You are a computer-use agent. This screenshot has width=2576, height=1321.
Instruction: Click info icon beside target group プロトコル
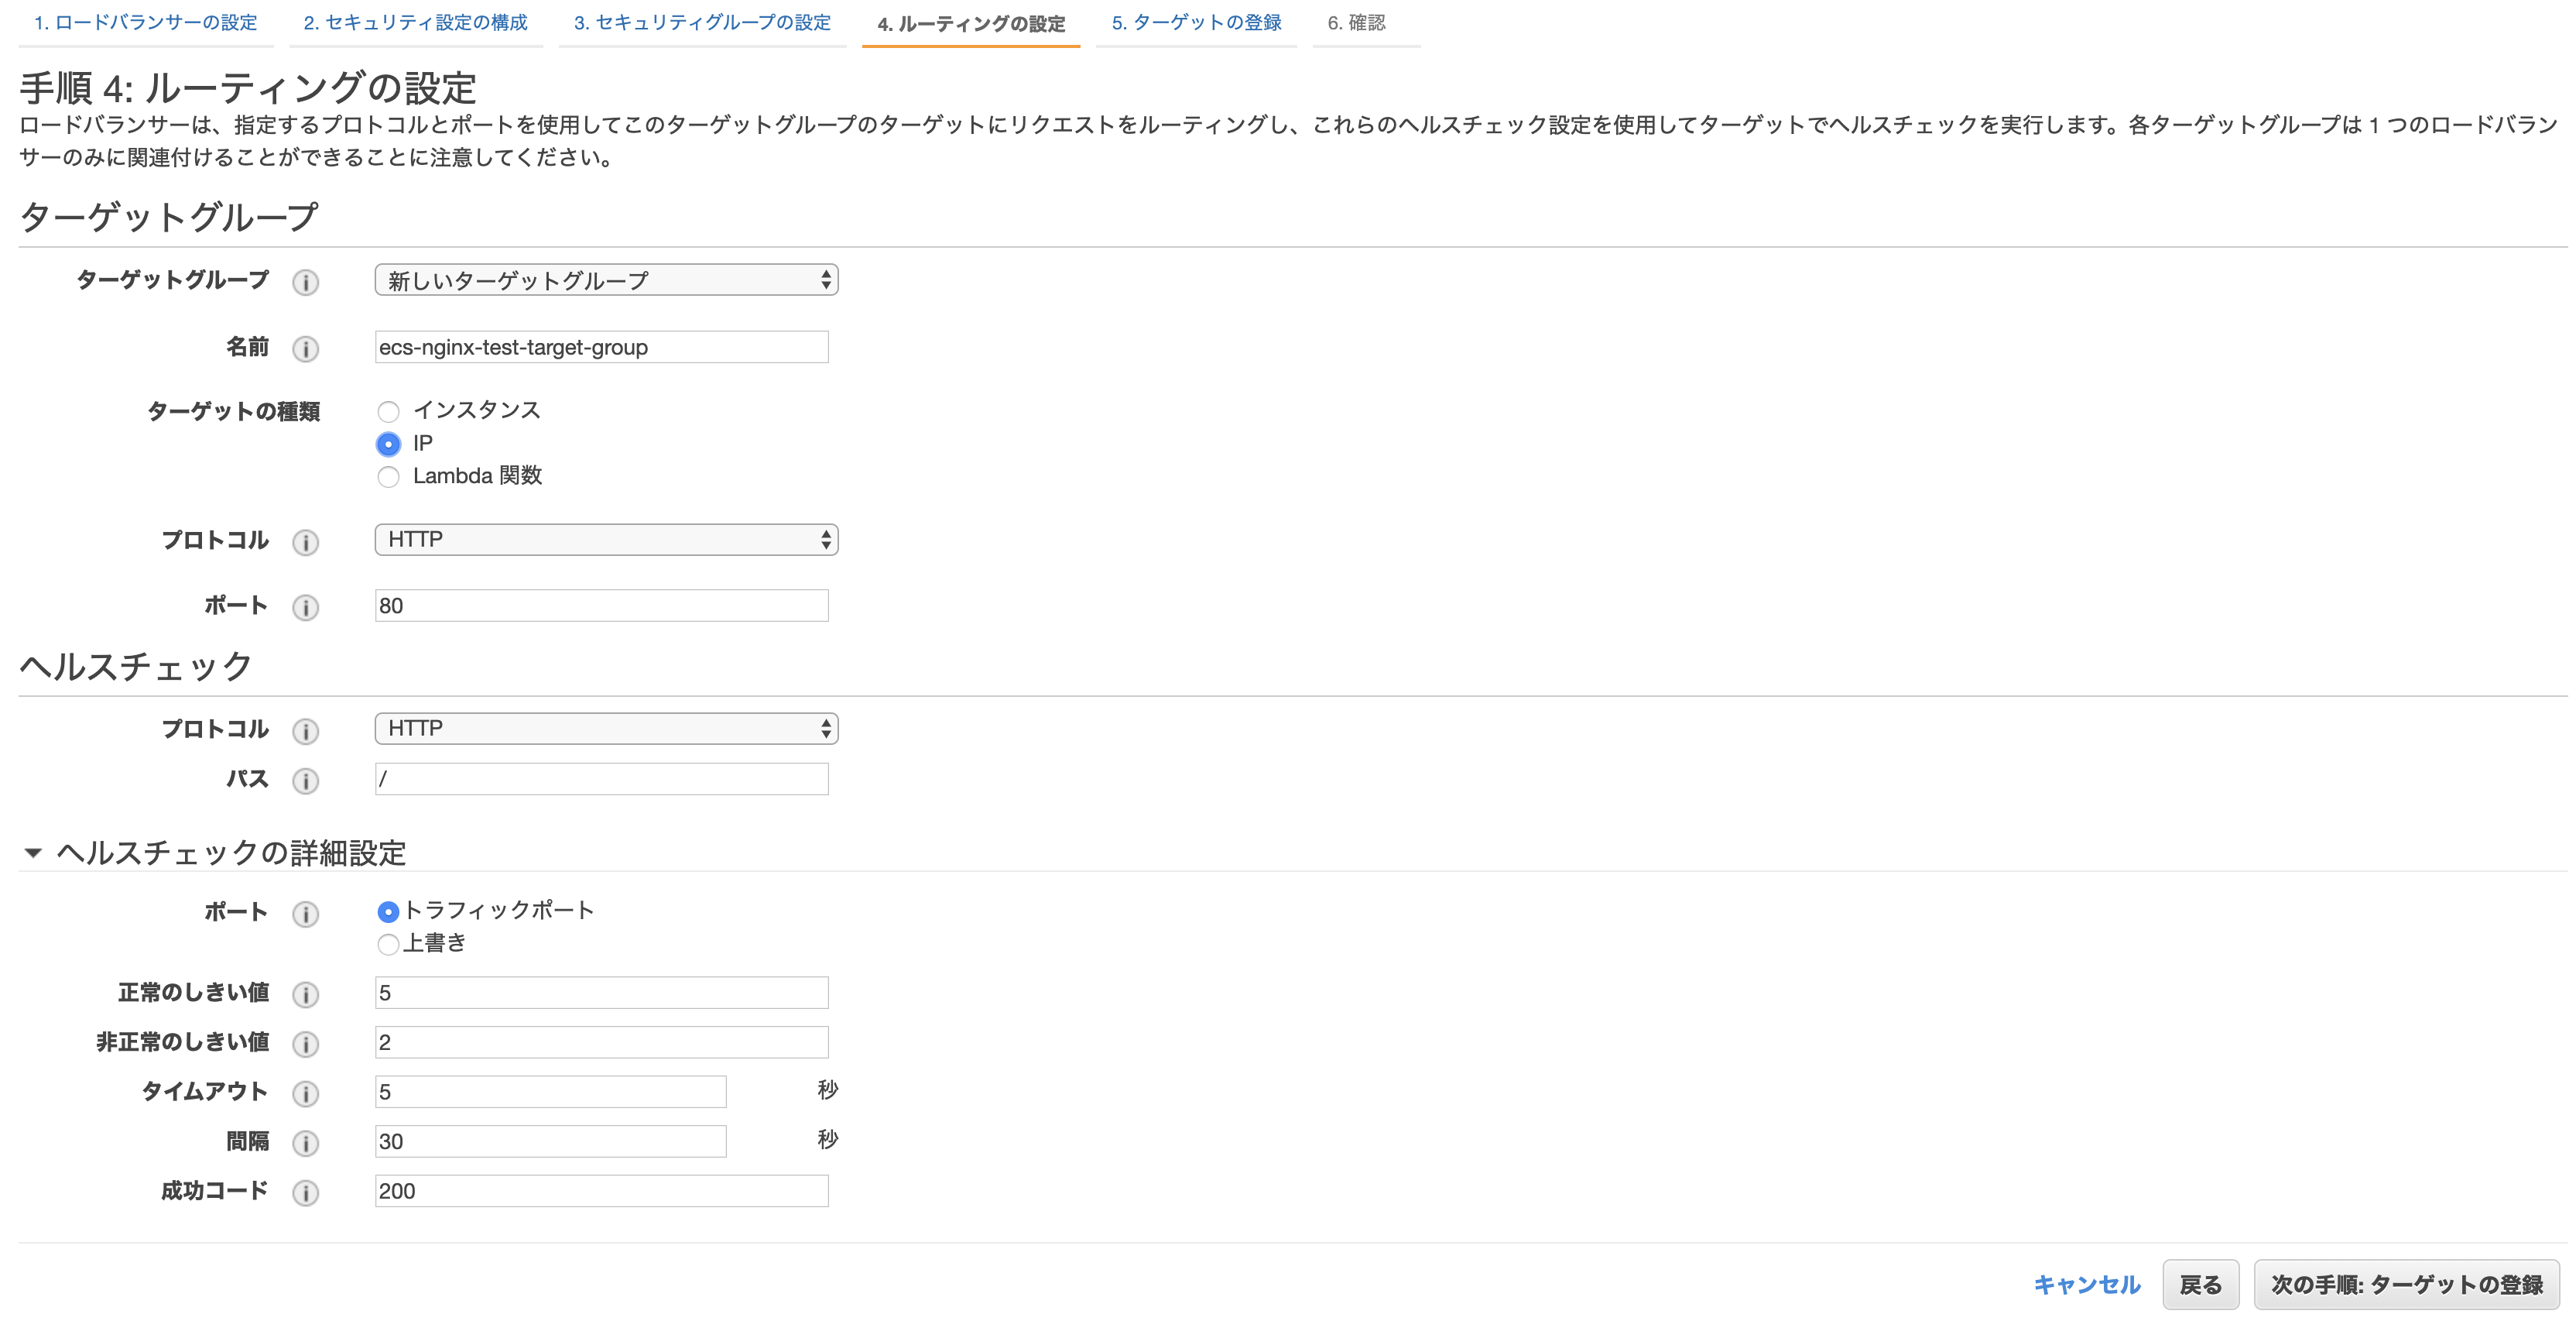pos(305,542)
